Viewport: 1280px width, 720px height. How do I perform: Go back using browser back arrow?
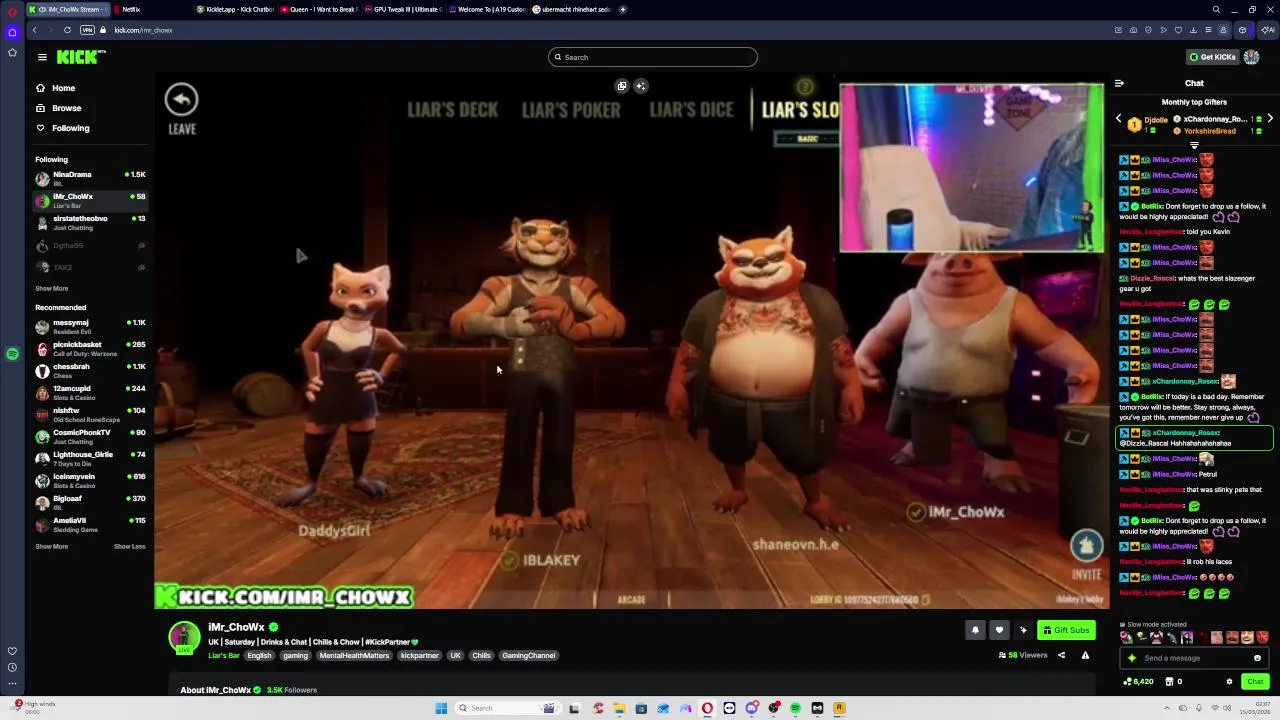34,30
